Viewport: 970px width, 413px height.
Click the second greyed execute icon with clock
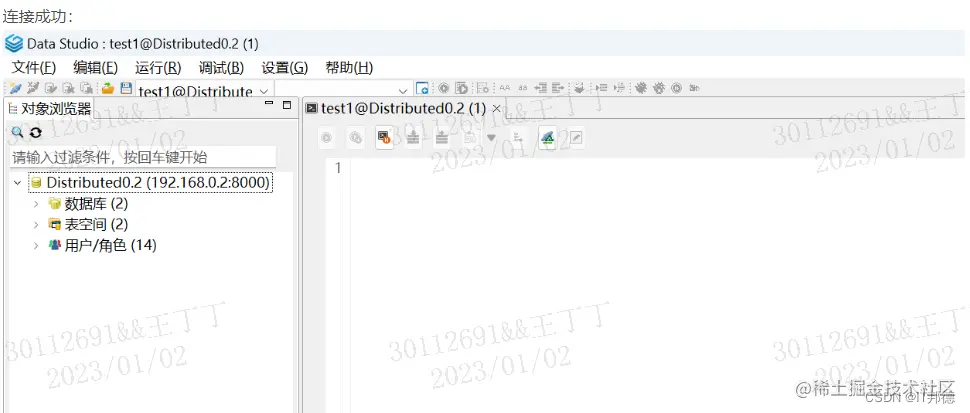pyautogui.click(x=356, y=138)
